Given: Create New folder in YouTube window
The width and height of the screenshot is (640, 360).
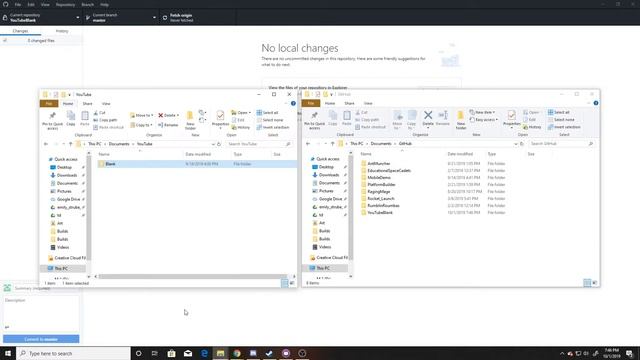Looking at the screenshot, I should [190, 120].
